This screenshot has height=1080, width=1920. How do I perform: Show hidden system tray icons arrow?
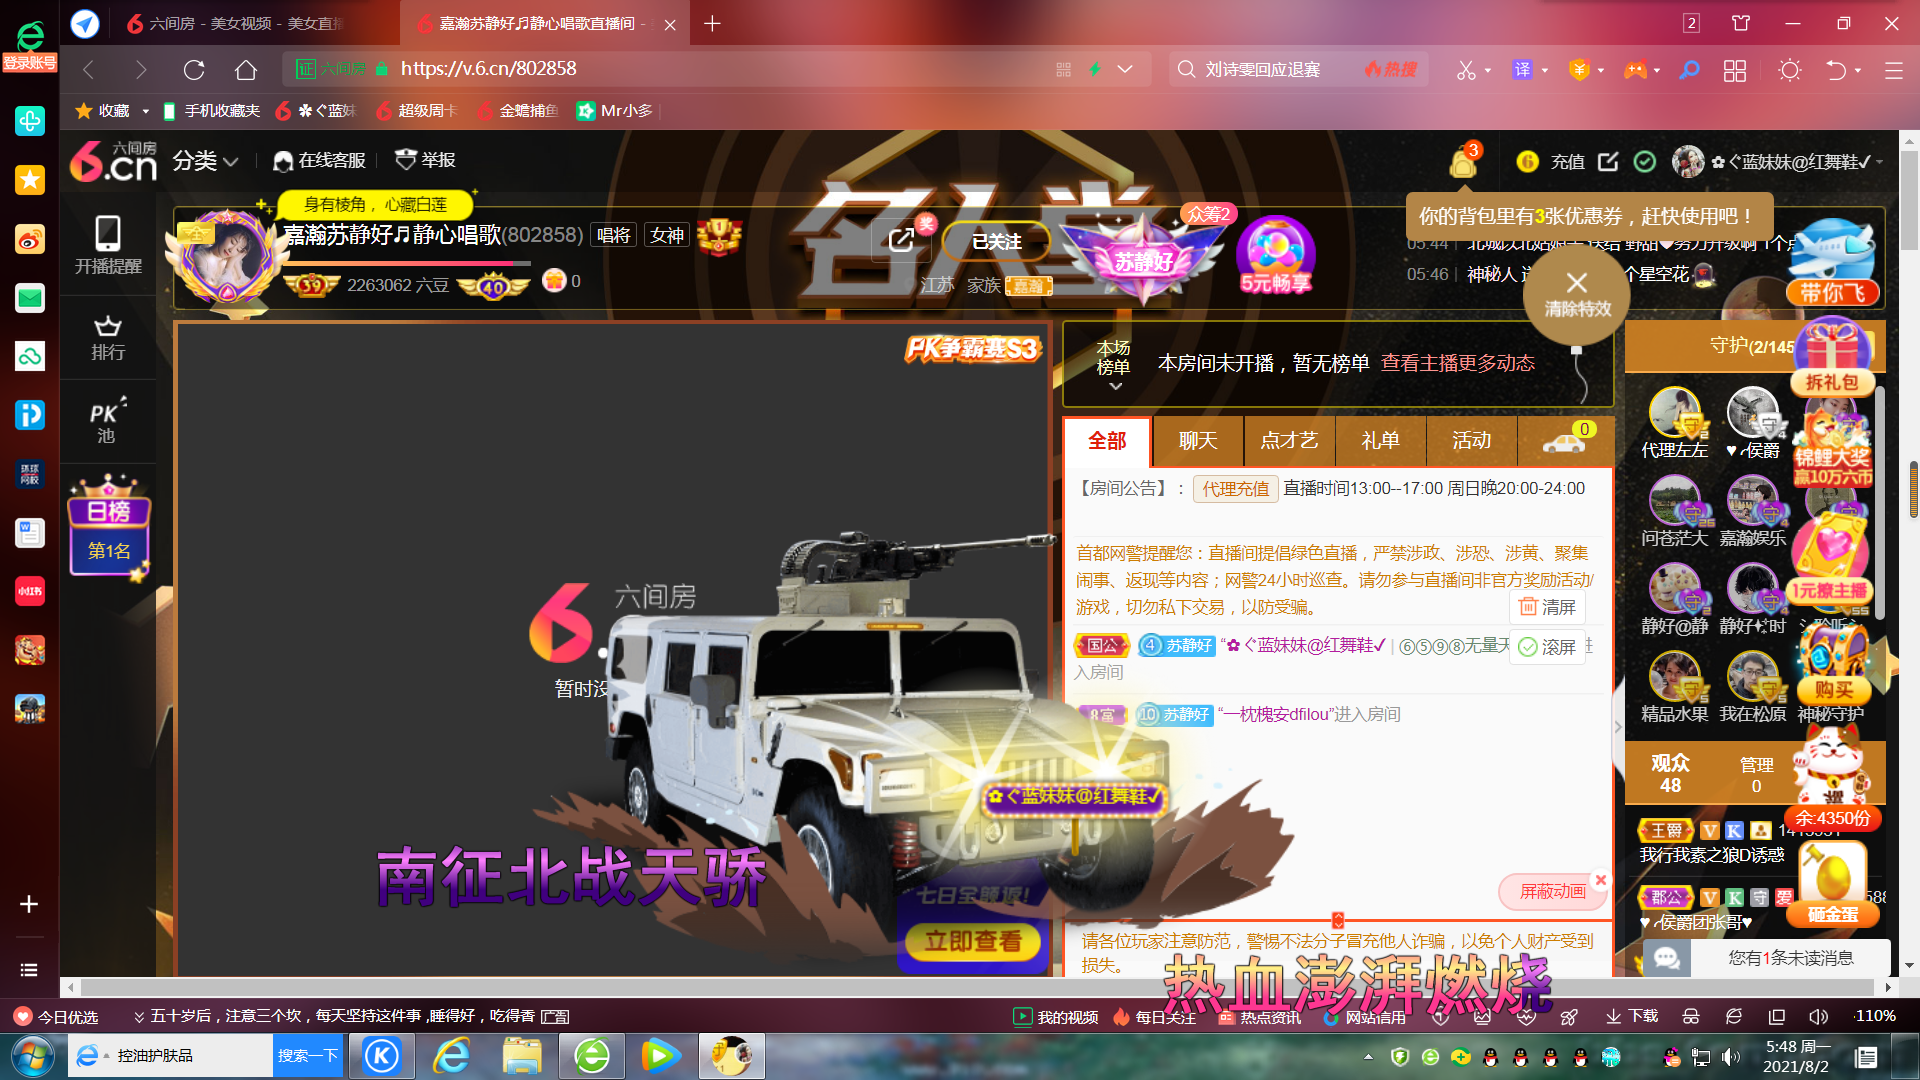[1368, 1056]
